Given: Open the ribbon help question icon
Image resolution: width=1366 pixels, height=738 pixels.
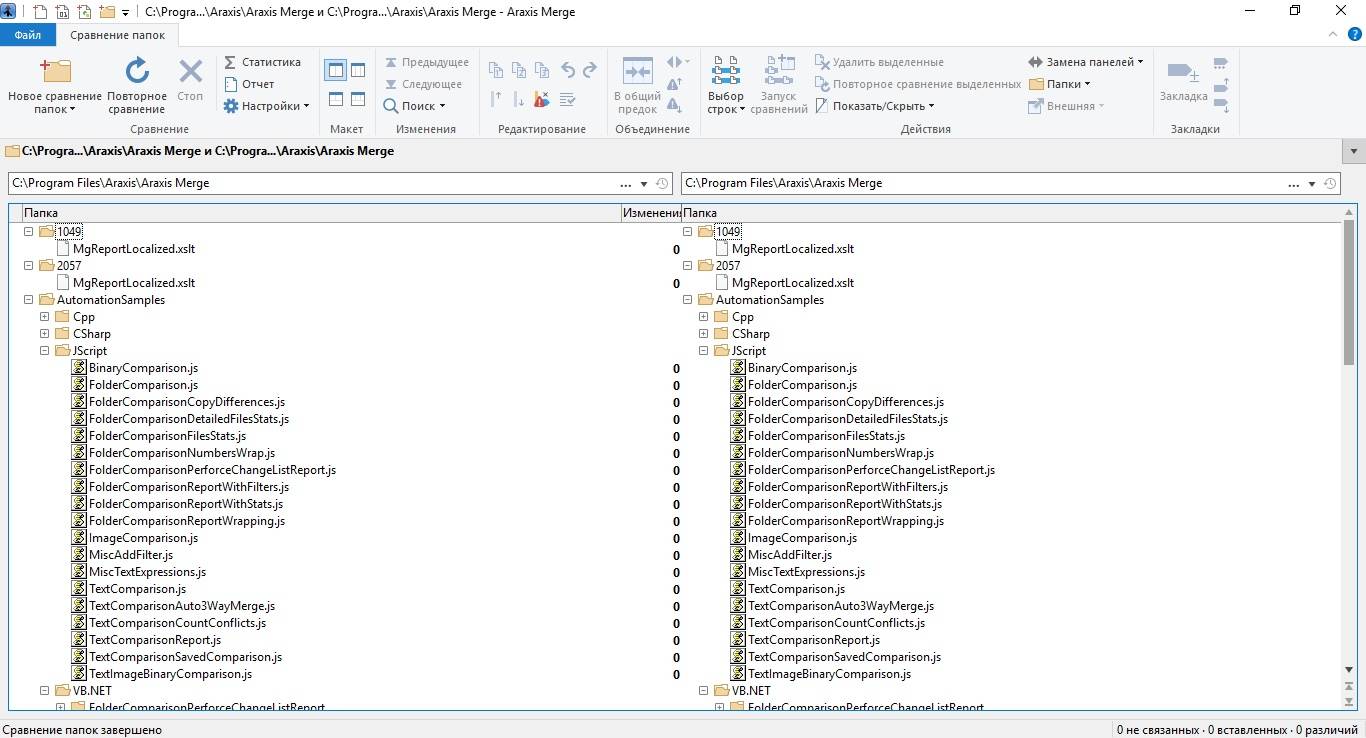Looking at the screenshot, I should click(1354, 35).
